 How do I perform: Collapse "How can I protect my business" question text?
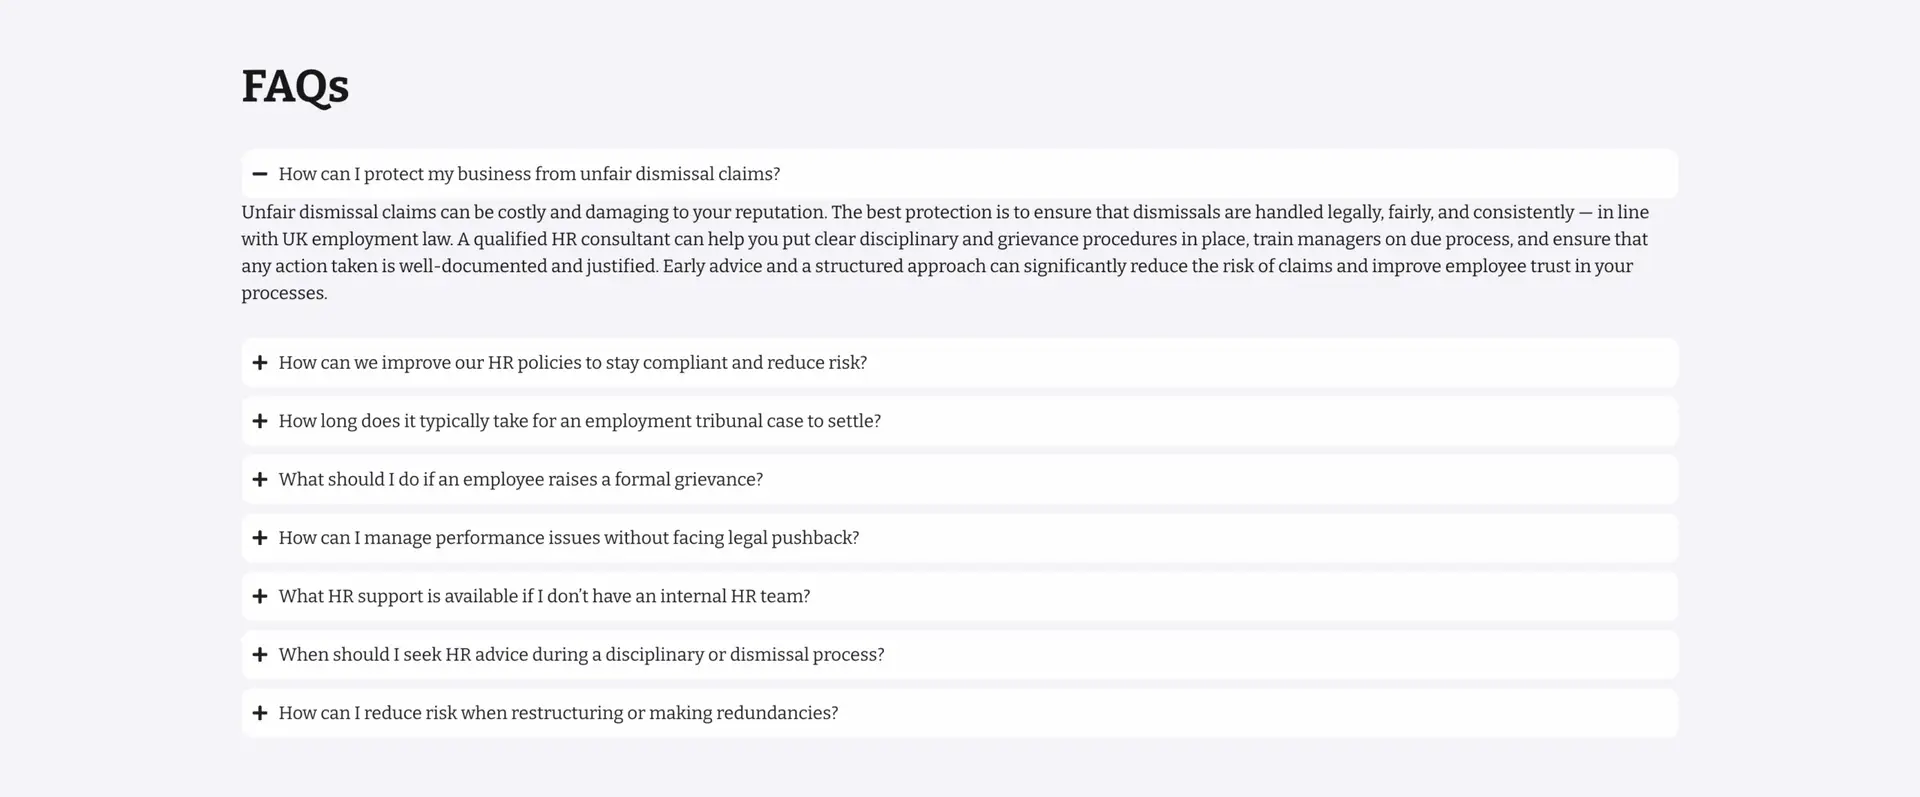click(x=529, y=174)
